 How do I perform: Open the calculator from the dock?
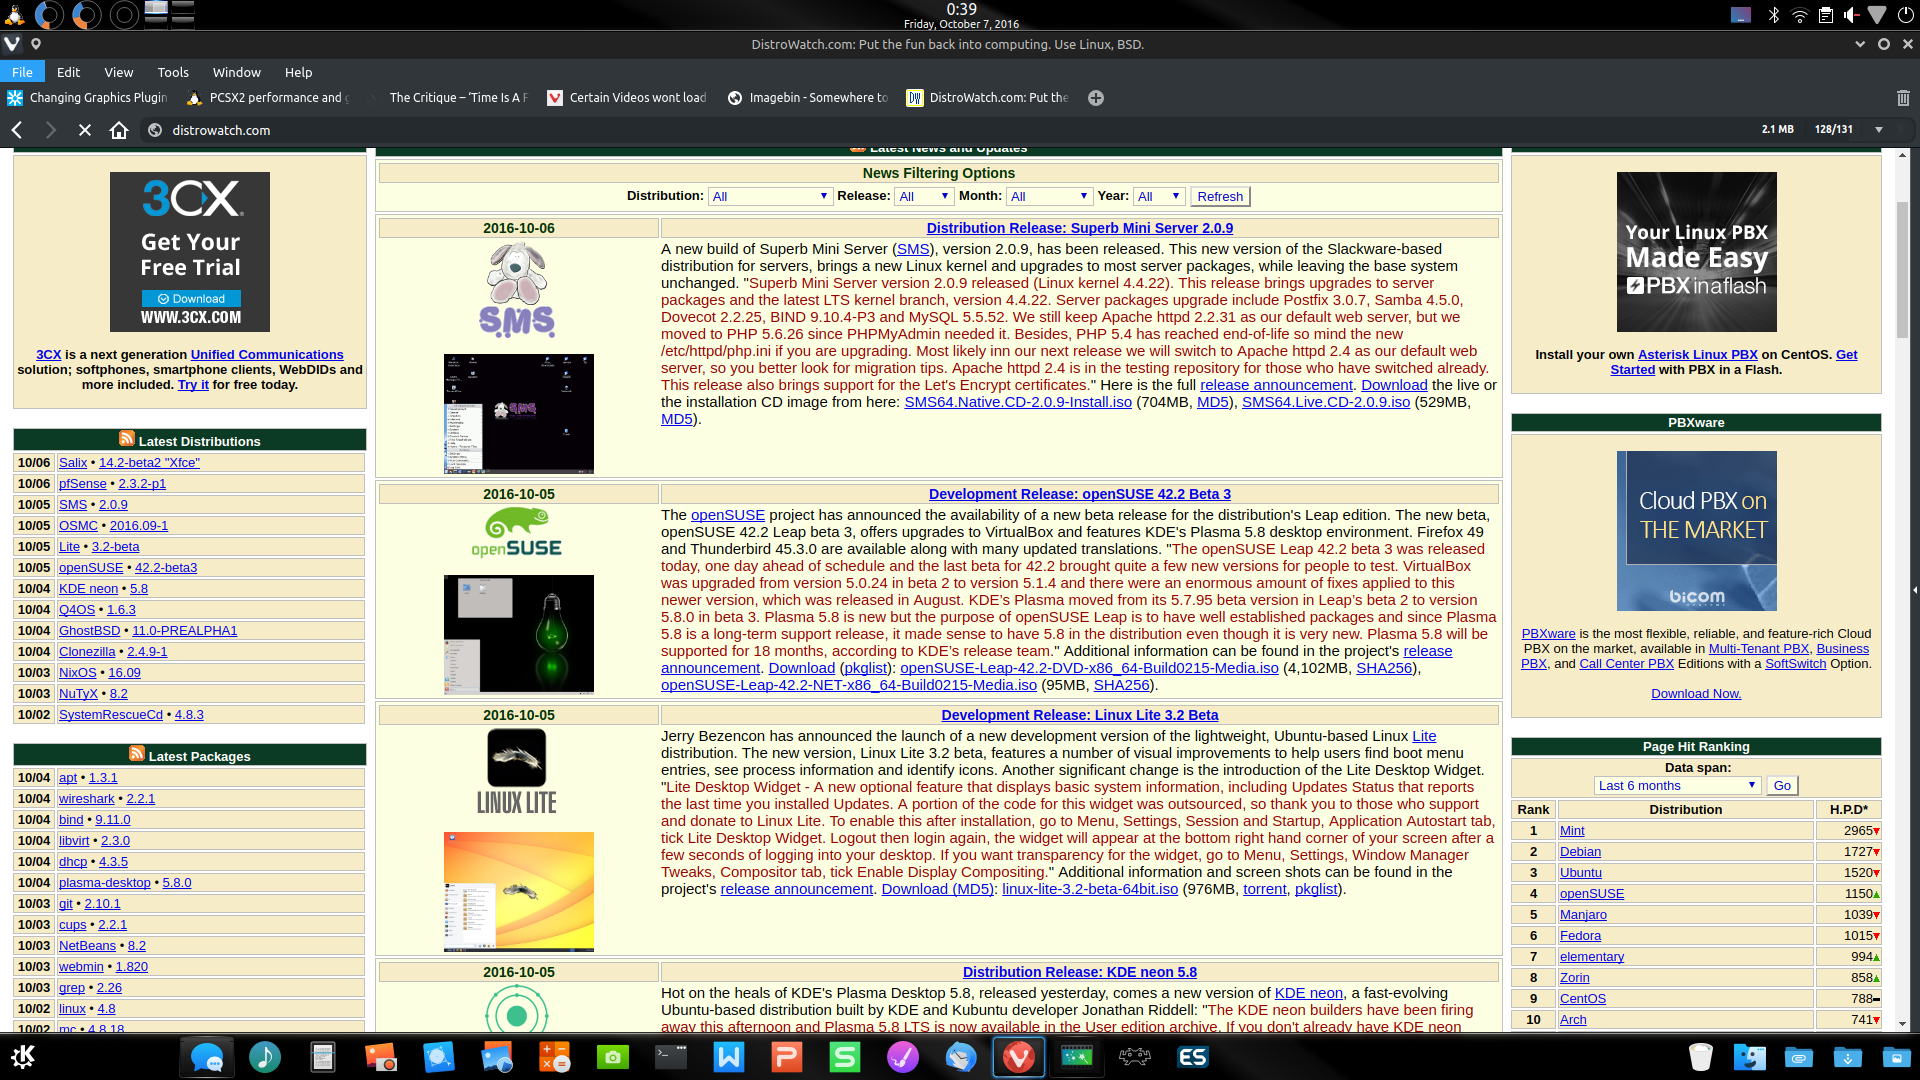555,1057
